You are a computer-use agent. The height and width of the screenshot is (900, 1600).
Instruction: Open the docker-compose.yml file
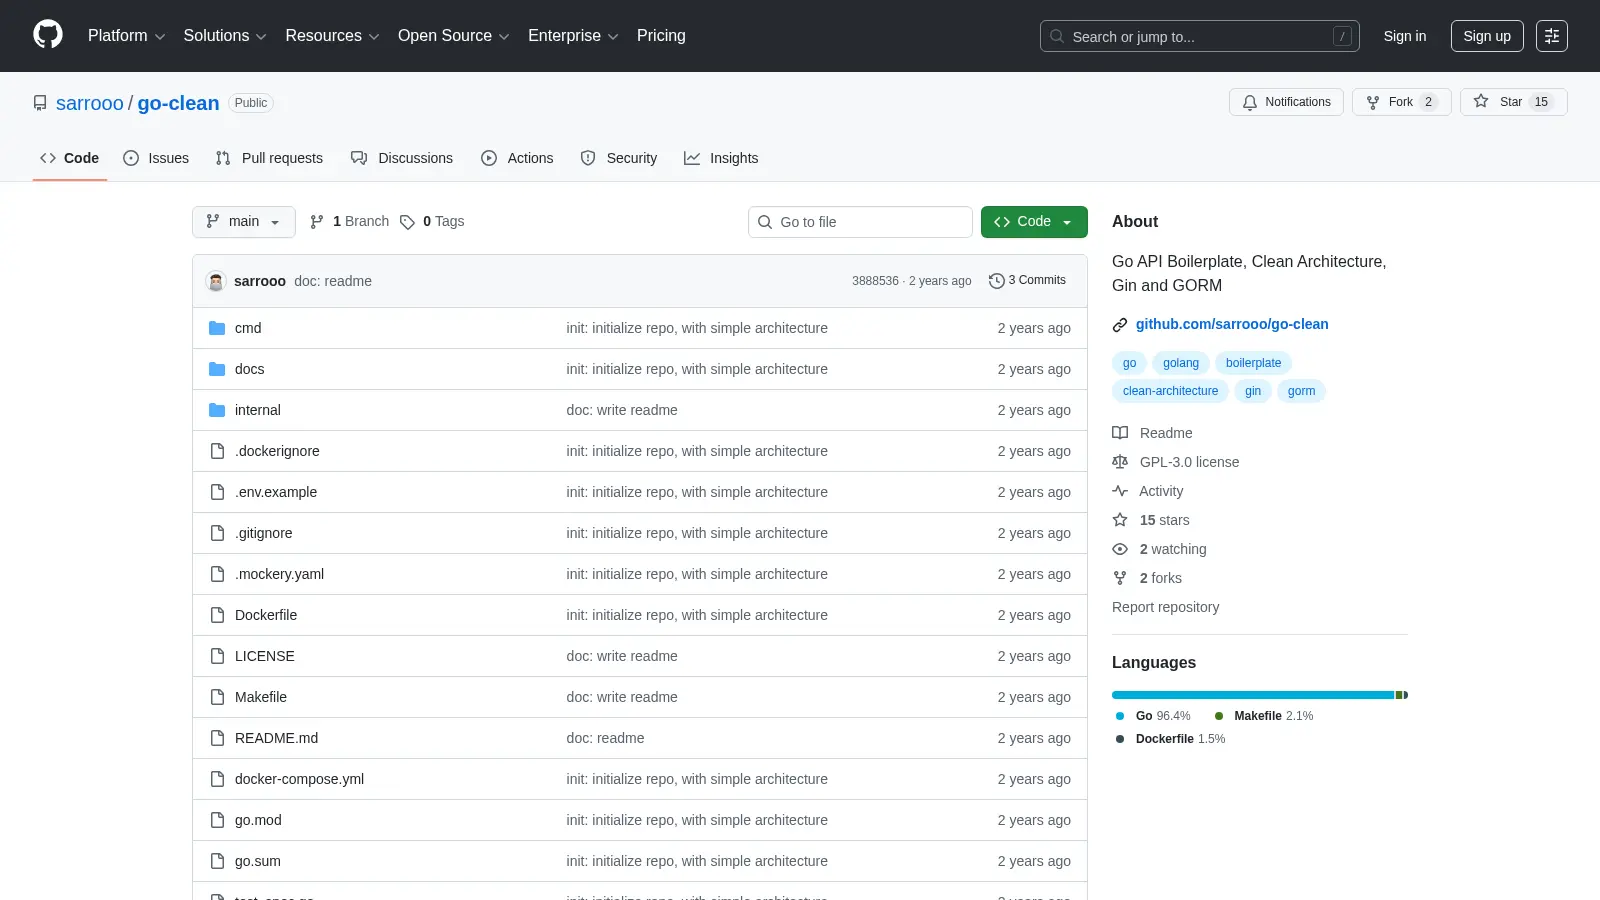[299, 779]
